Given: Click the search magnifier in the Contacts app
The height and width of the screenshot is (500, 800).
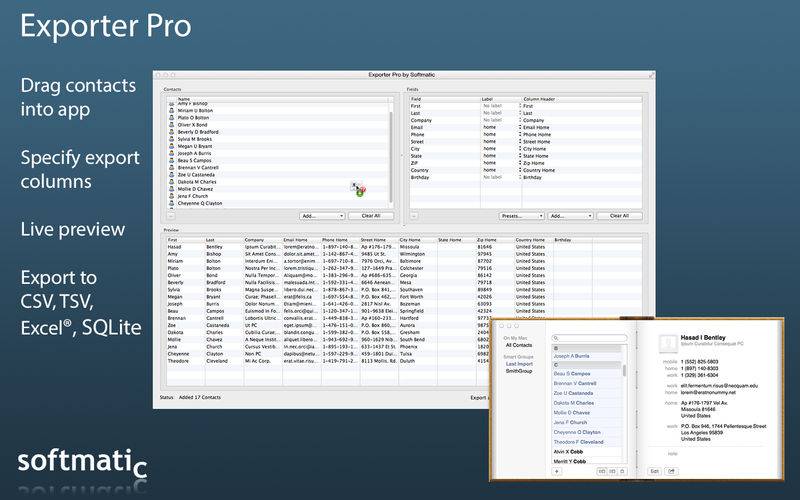Looking at the screenshot, I should point(557,338).
